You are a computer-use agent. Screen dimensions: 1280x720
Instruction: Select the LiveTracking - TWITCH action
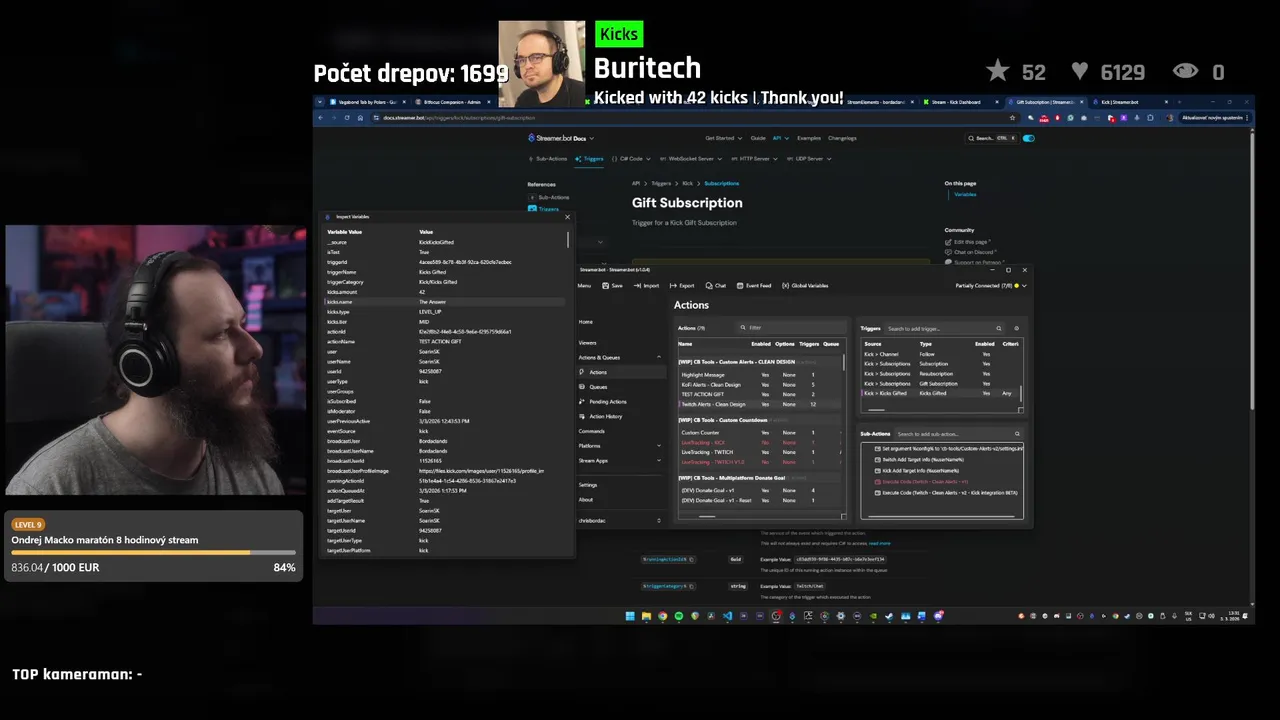pos(760,452)
